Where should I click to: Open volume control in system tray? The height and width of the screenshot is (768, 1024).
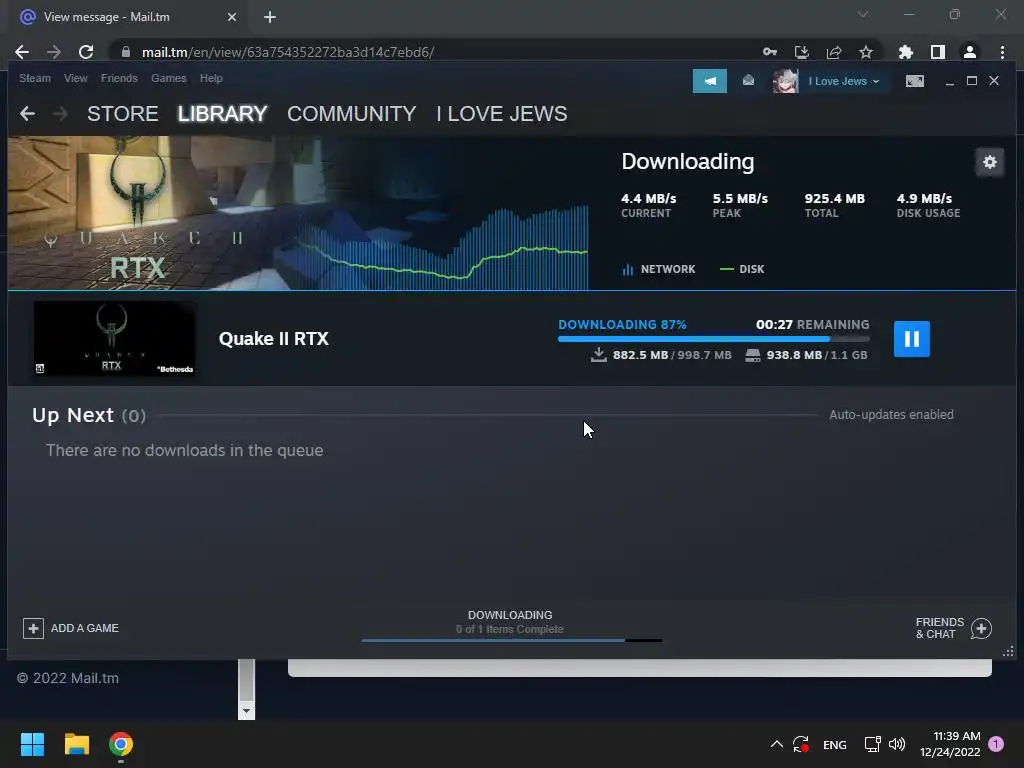pyautogui.click(x=897, y=744)
